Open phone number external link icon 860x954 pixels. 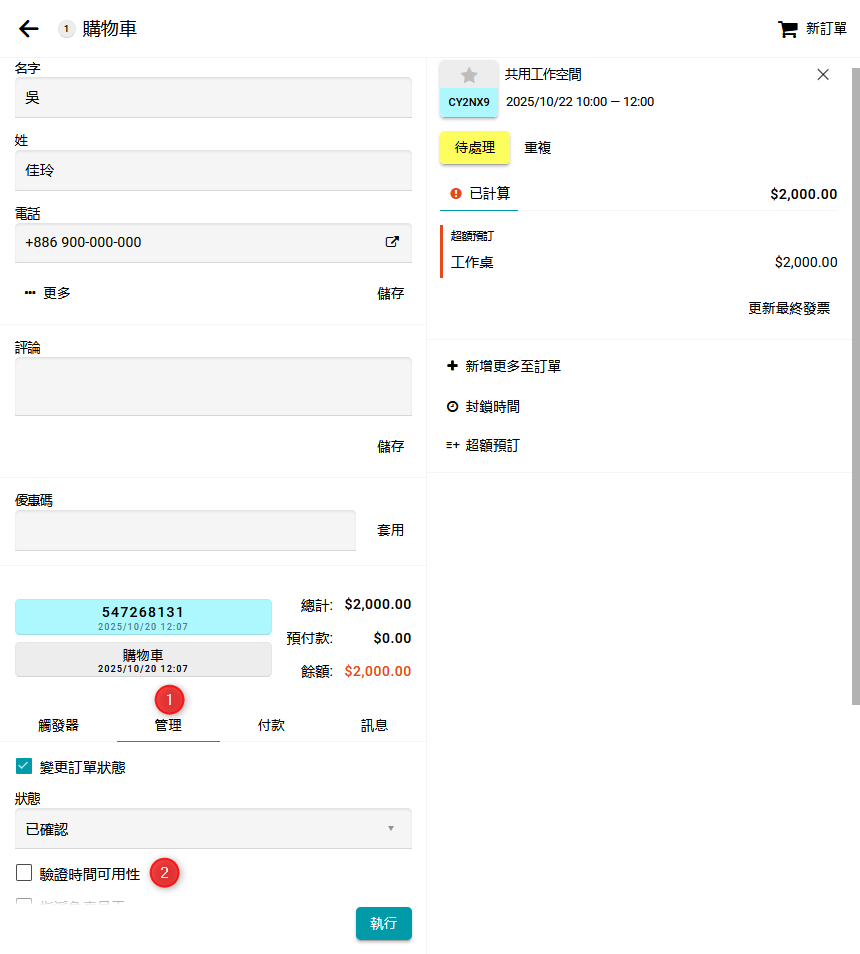click(x=392, y=242)
